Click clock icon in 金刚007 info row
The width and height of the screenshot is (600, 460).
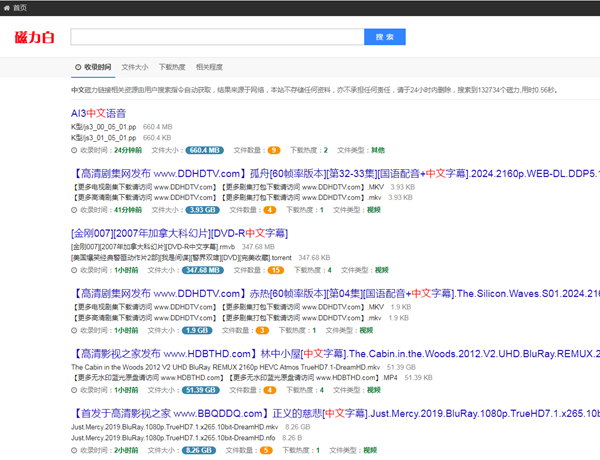pos(74,270)
